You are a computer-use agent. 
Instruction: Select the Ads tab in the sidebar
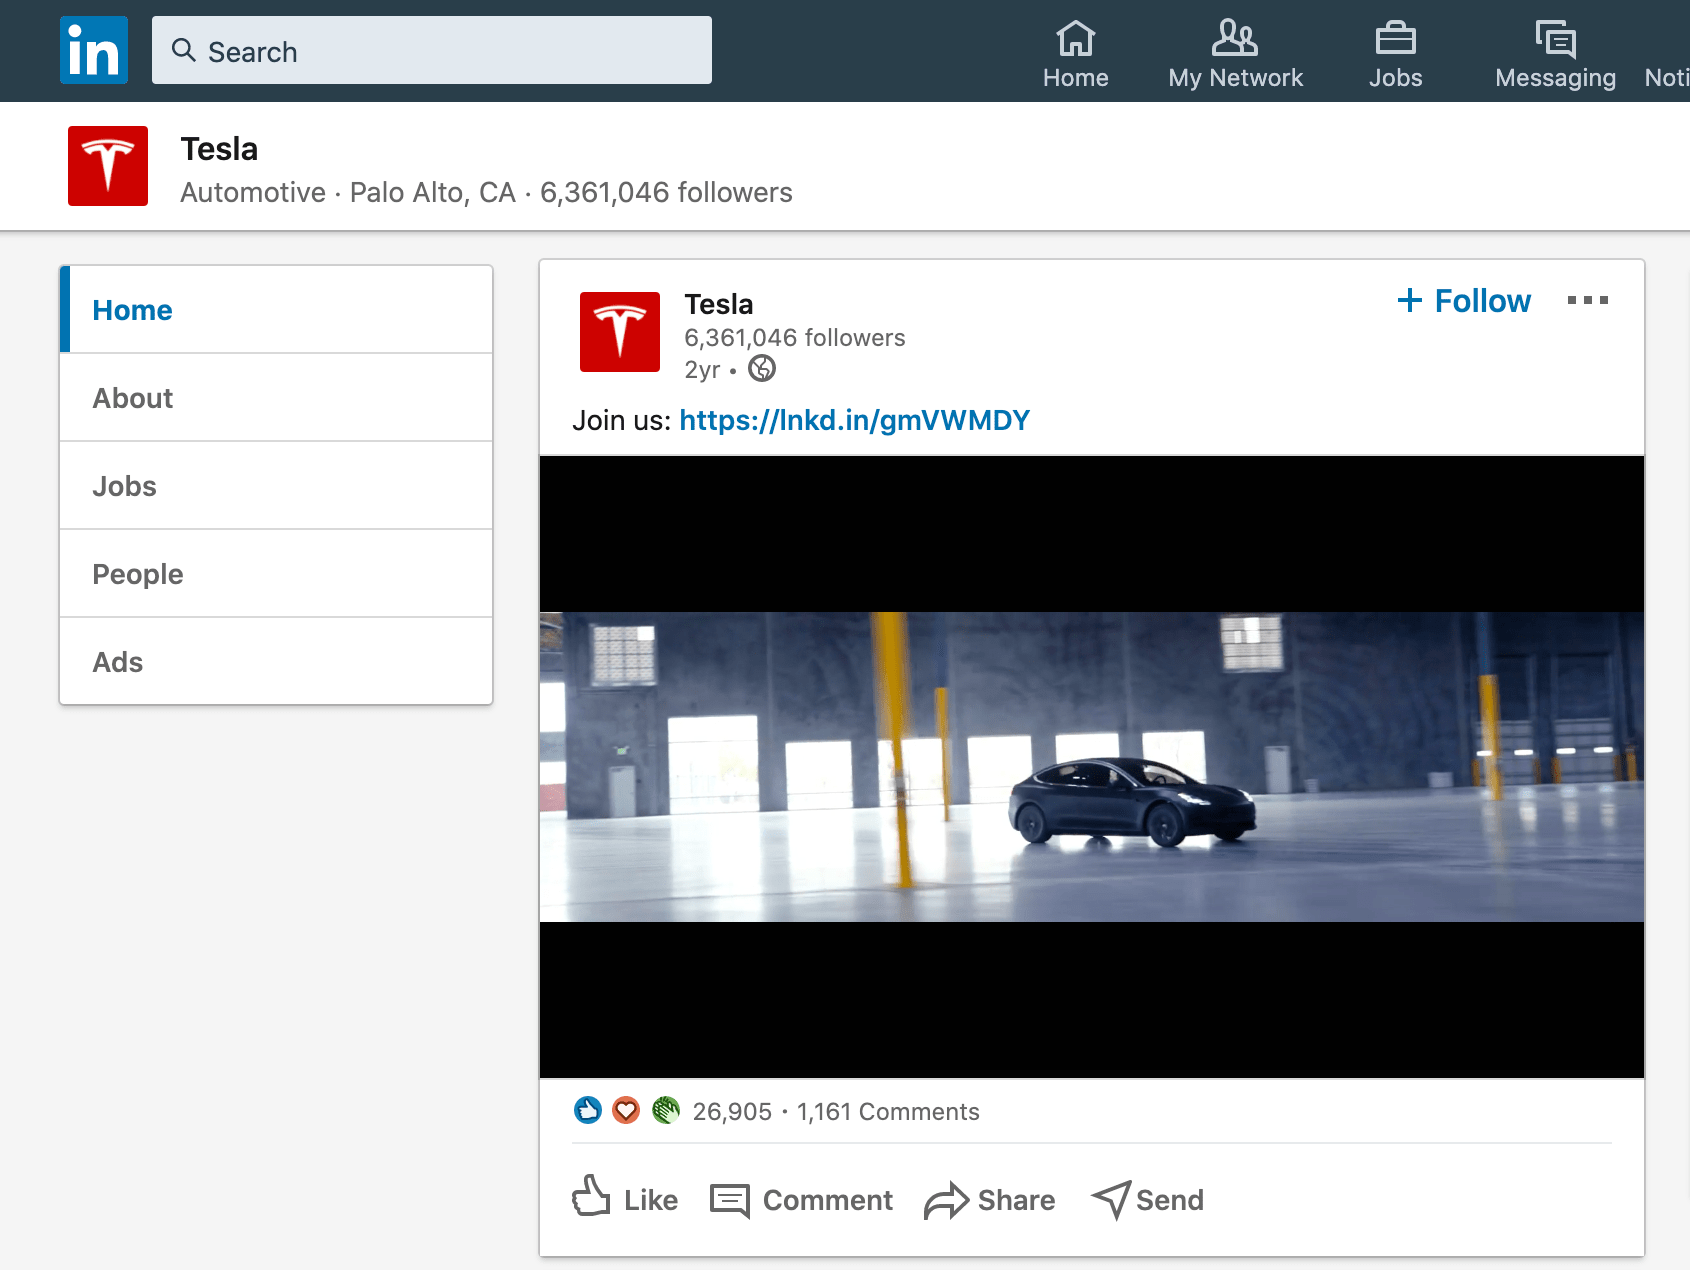[276, 662]
